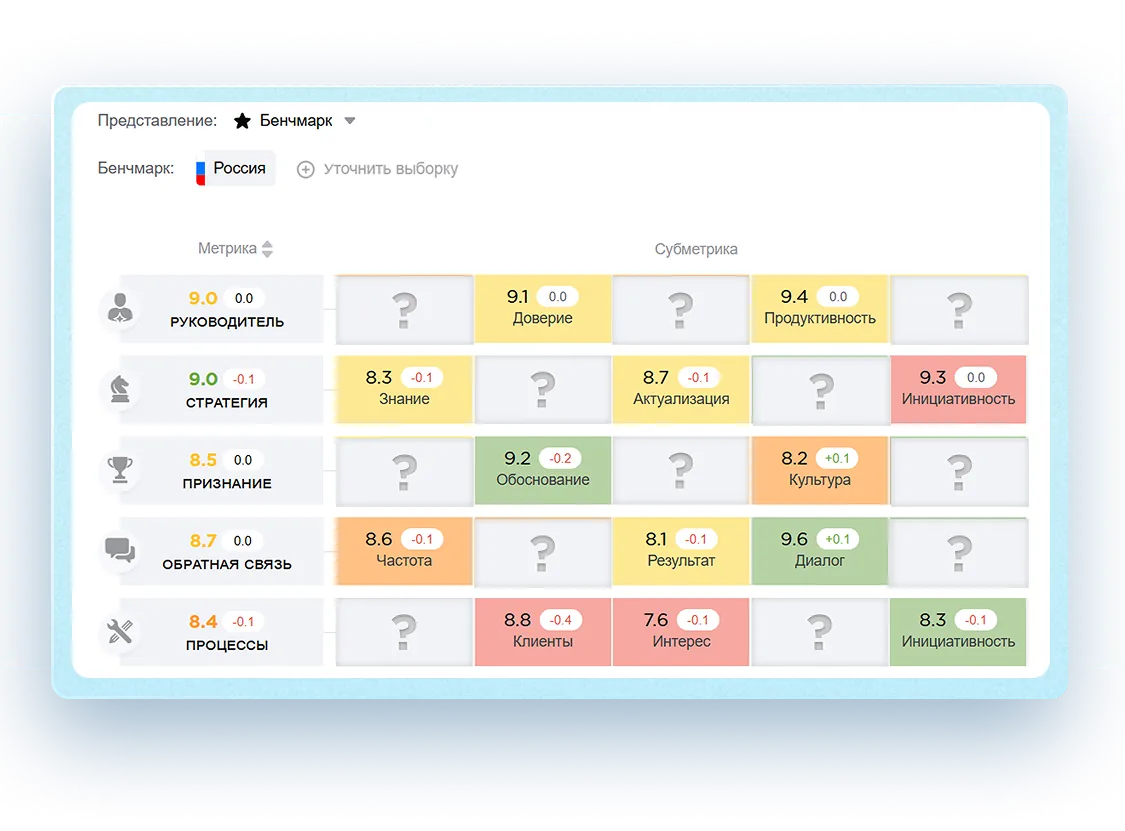This screenshot has width=1125, height=831.
Task: Click the Уточнить выборку link
Action: [390, 169]
